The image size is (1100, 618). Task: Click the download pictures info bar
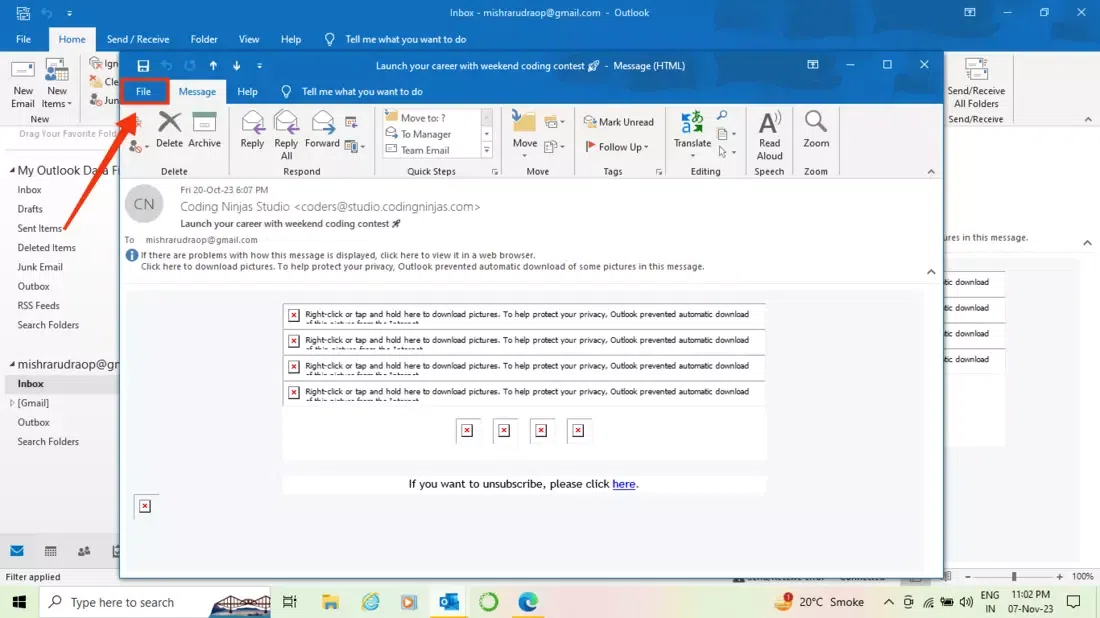[422, 267]
